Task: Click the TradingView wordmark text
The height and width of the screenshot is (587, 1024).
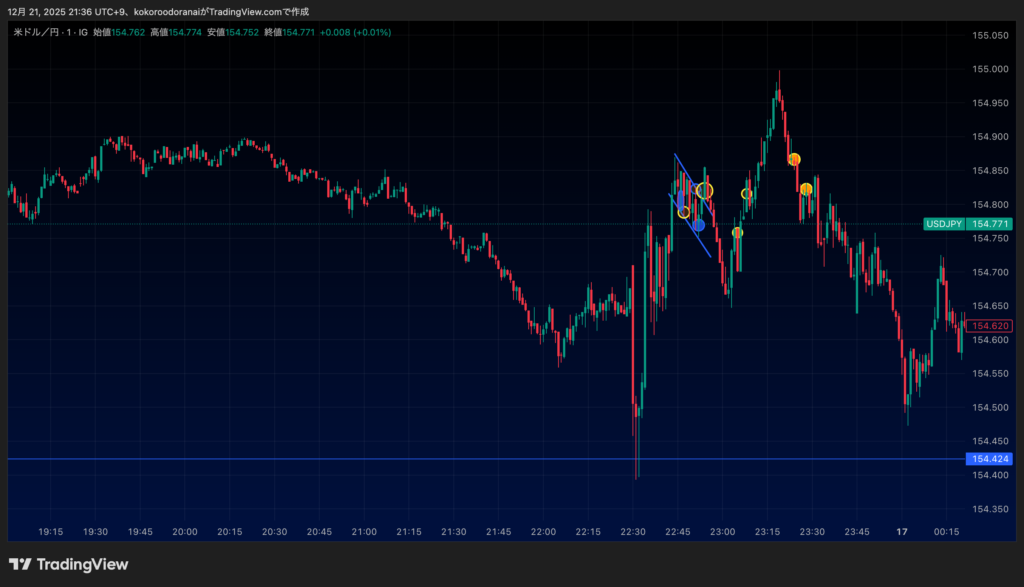Action: click(82, 565)
